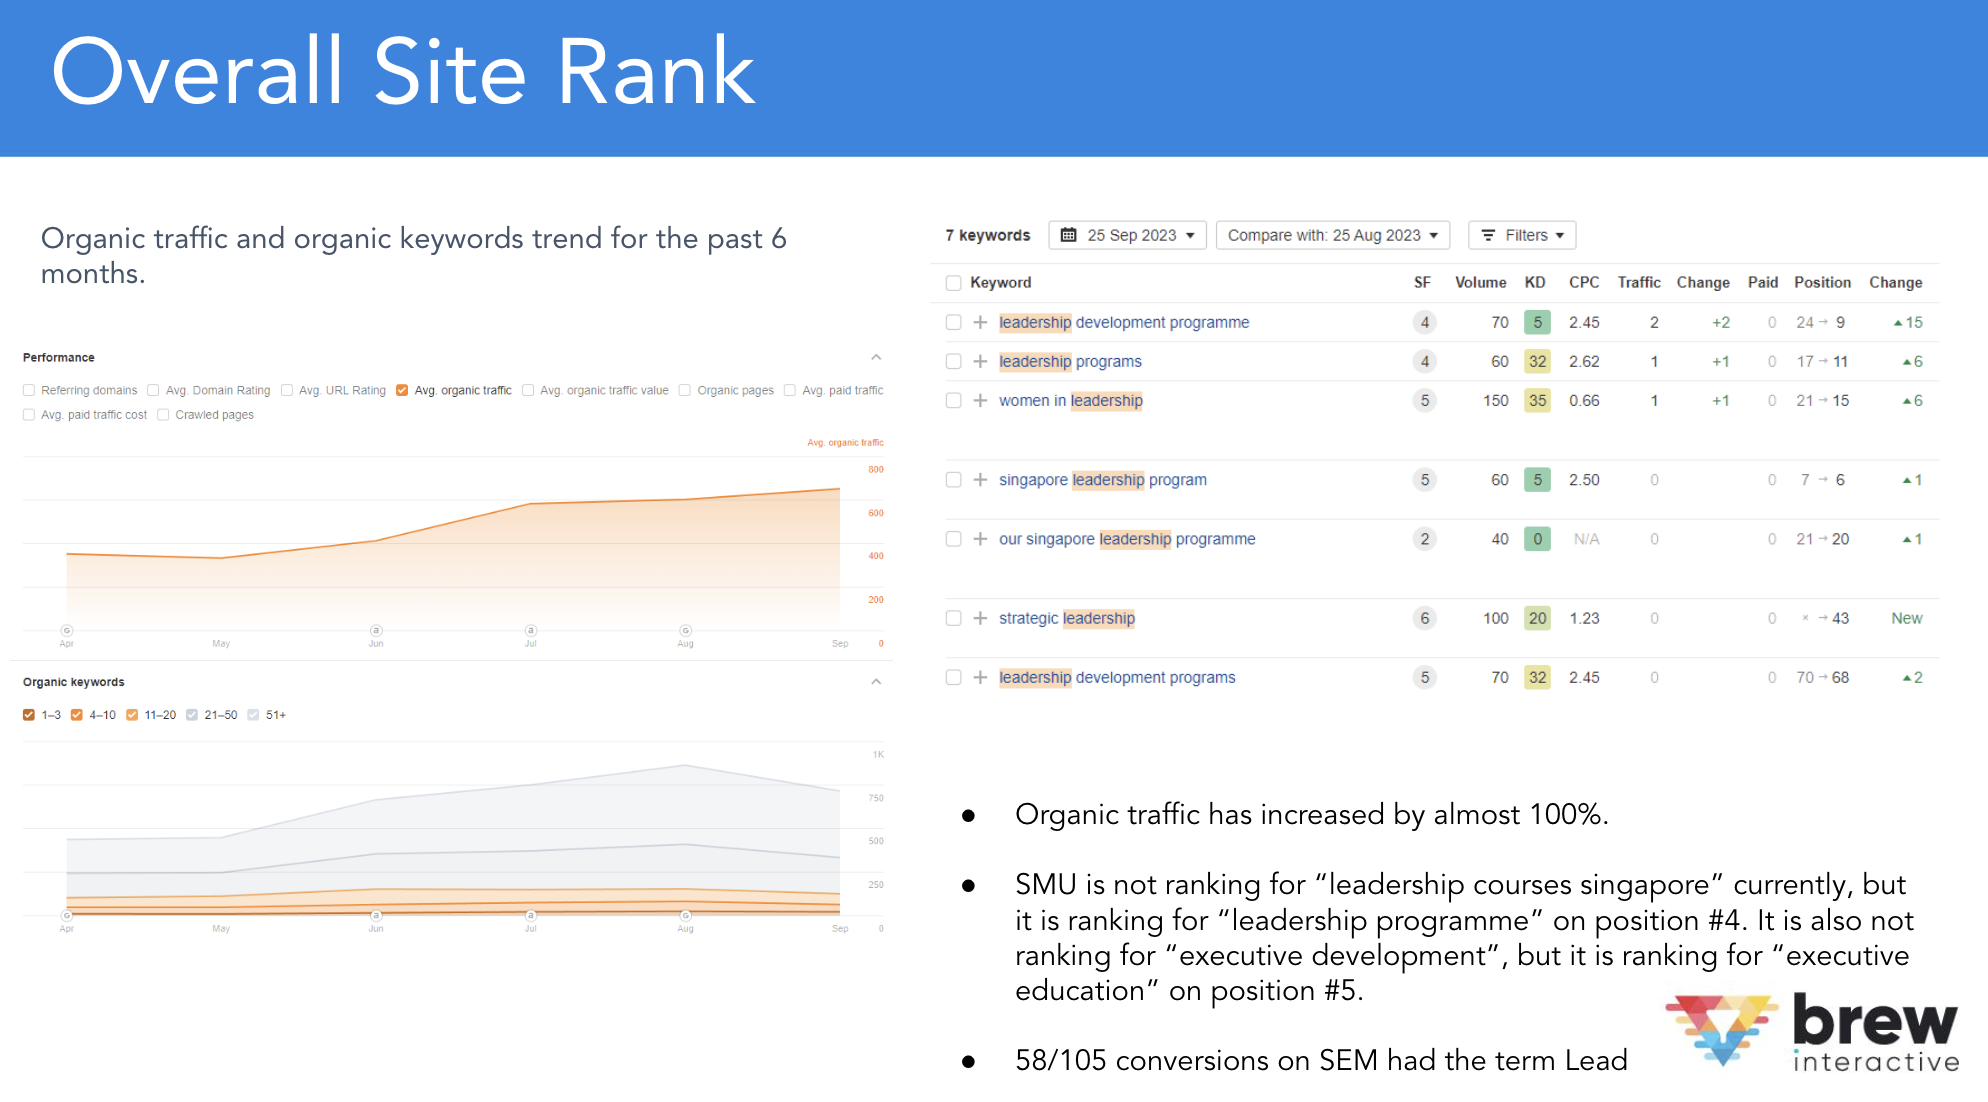
Task: Click plus icon beside leadership development programme
Action: [980, 322]
